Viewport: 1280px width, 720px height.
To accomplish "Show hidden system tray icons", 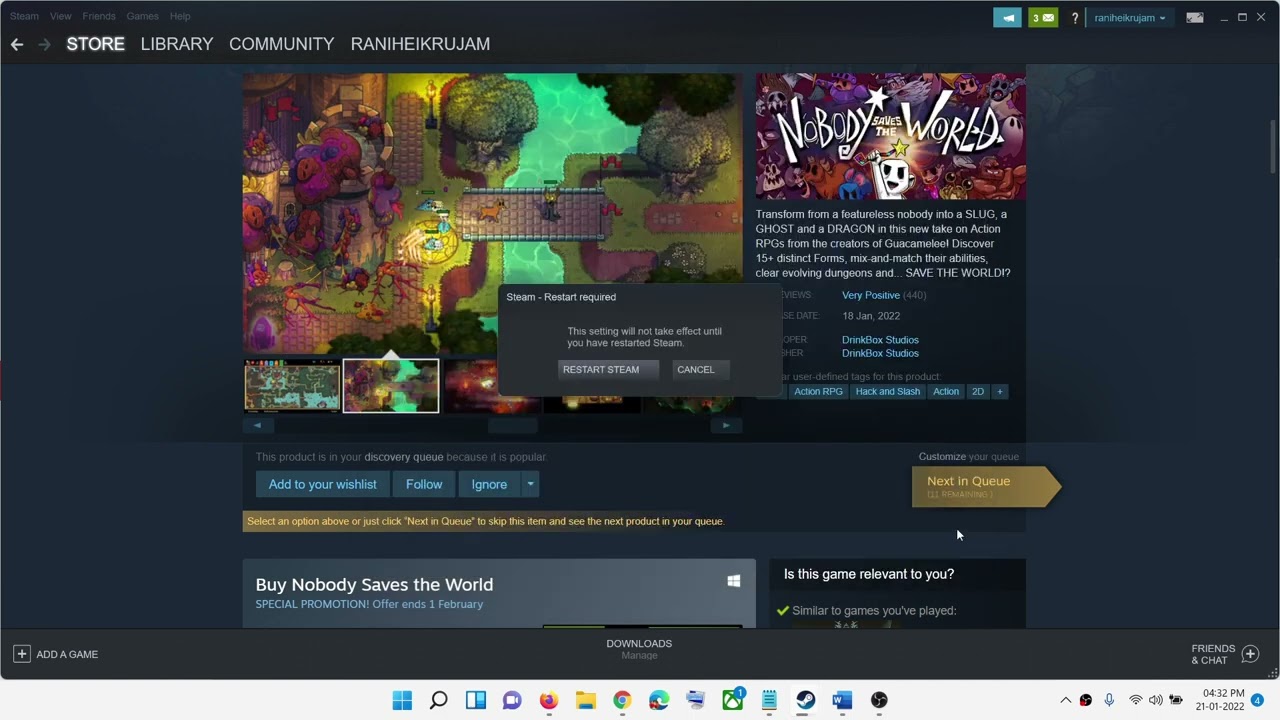I will click(1065, 700).
